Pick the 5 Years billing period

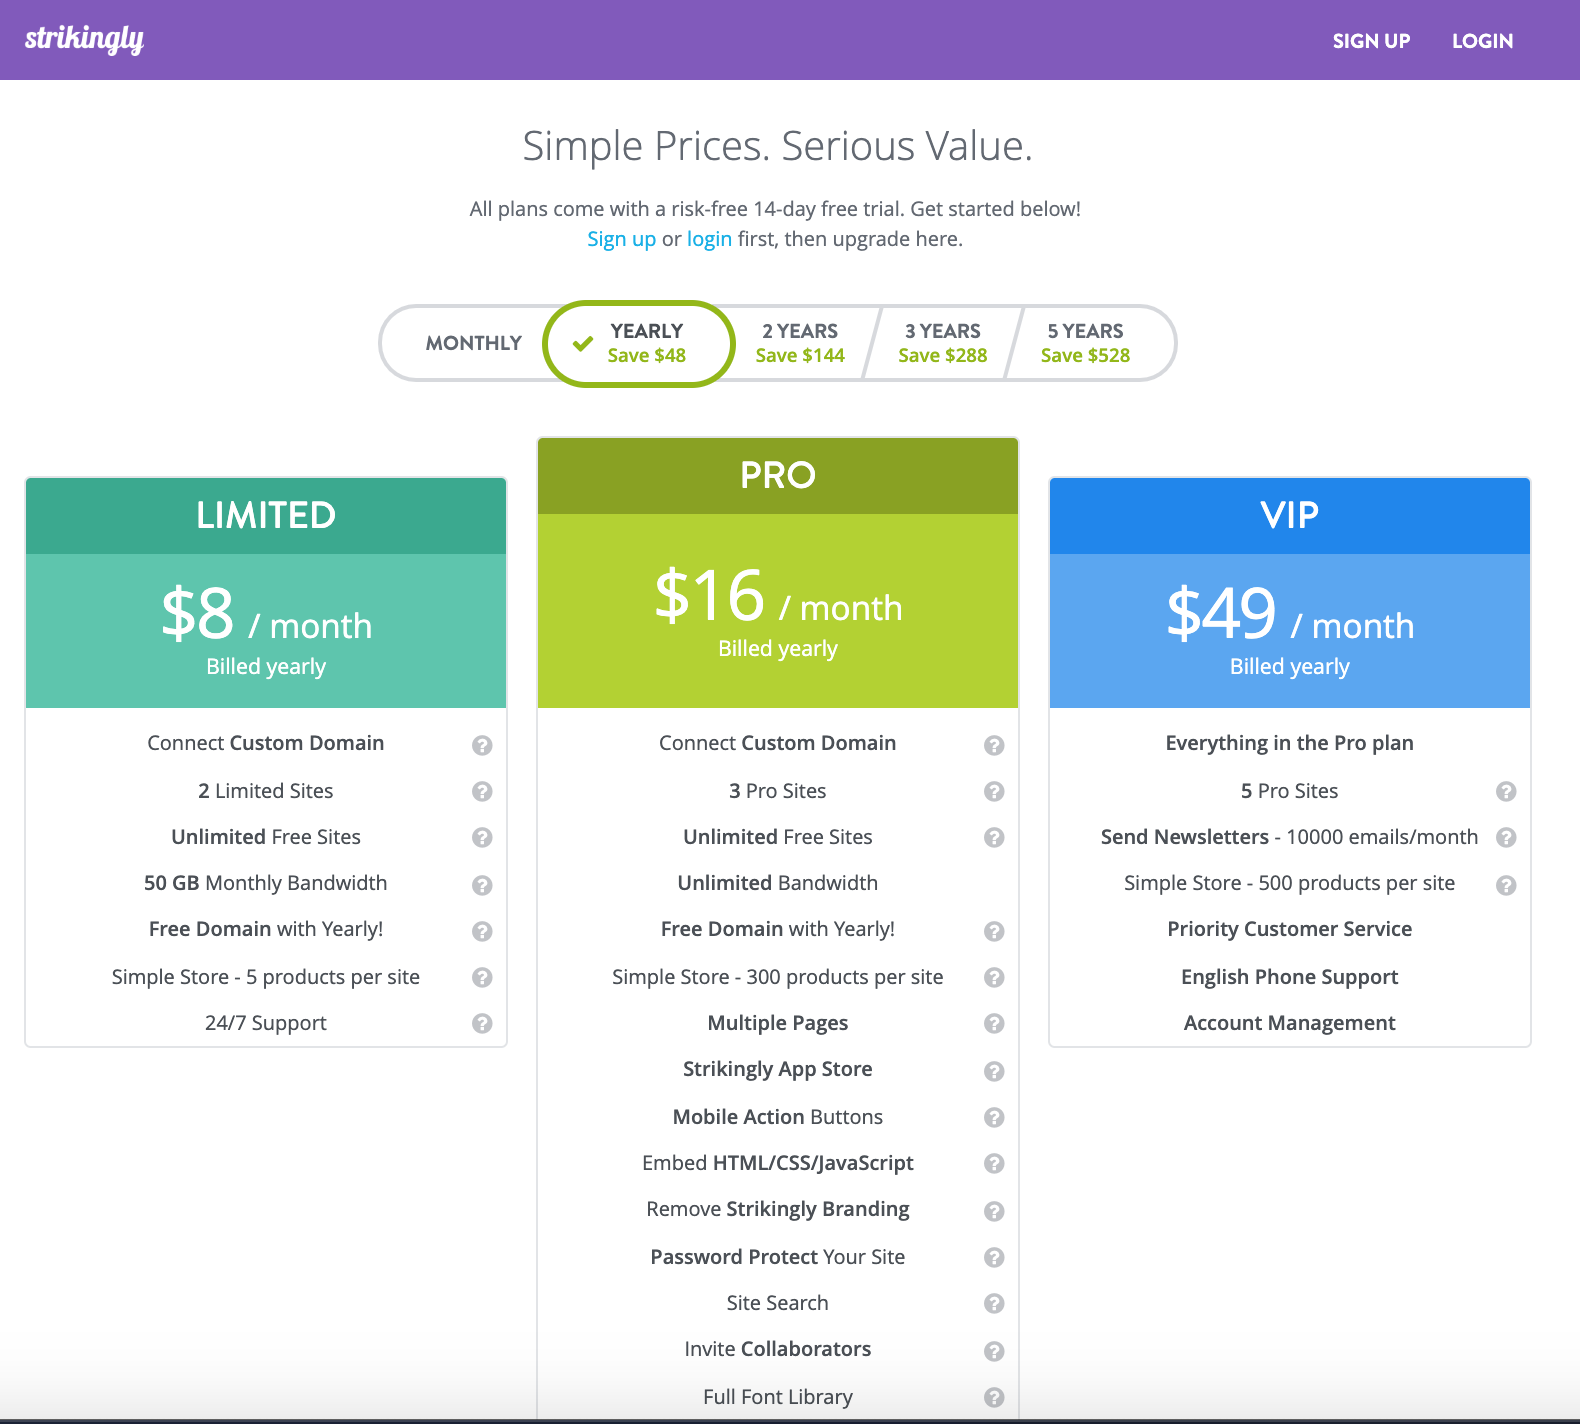pyautogui.click(x=1085, y=343)
